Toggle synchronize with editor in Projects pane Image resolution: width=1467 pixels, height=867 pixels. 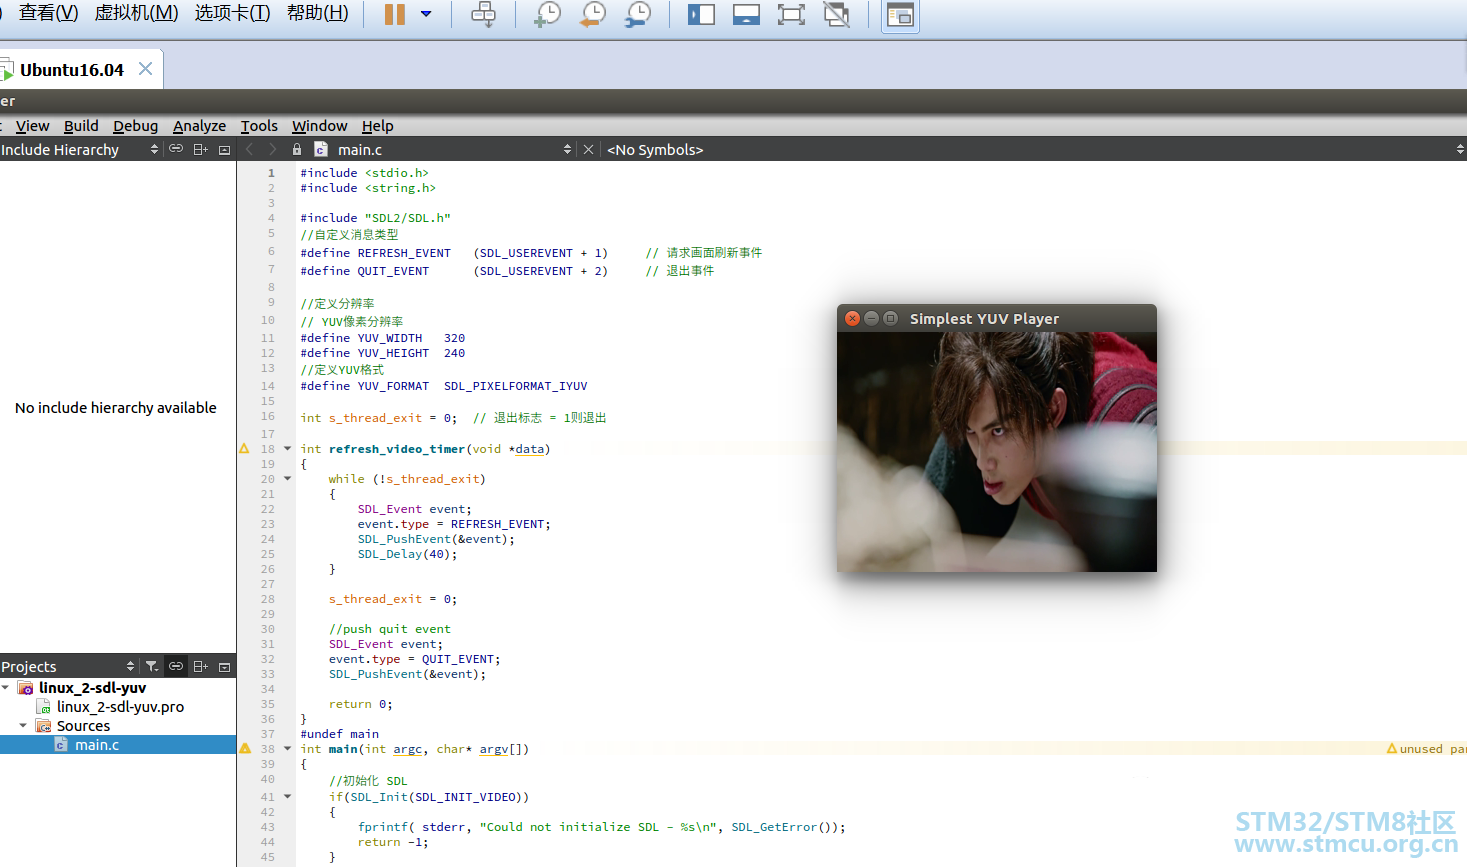(176, 666)
